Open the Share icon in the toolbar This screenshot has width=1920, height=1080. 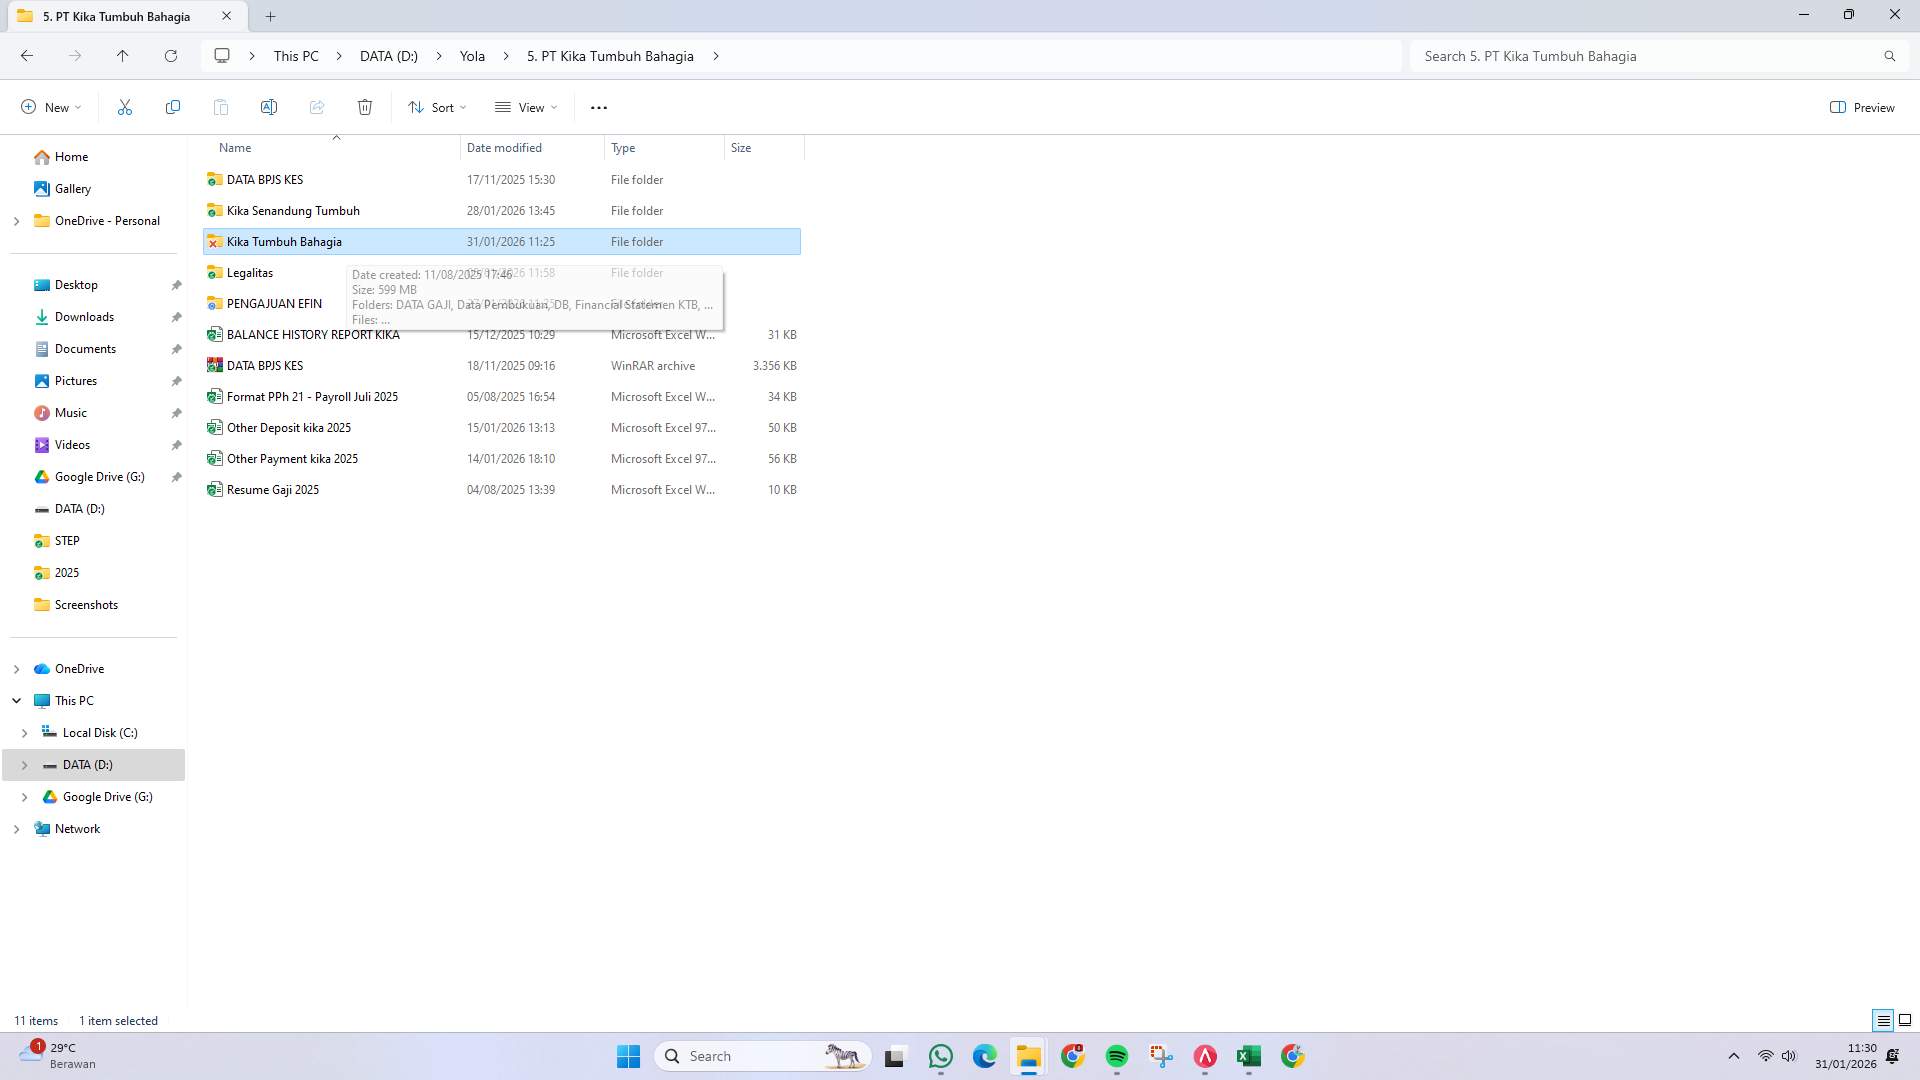tap(317, 107)
